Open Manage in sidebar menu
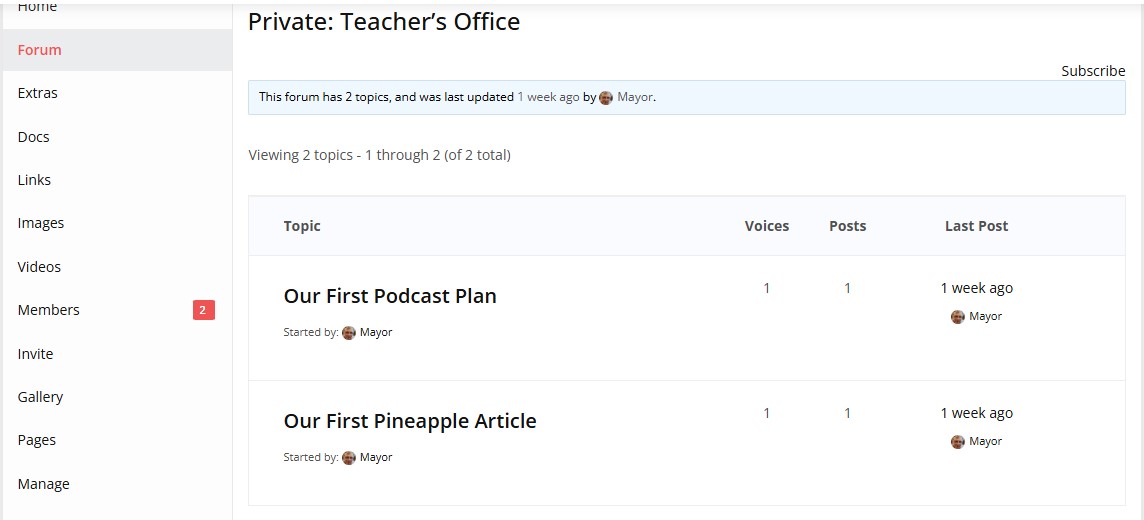The image size is (1144, 520). coord(44,484)
